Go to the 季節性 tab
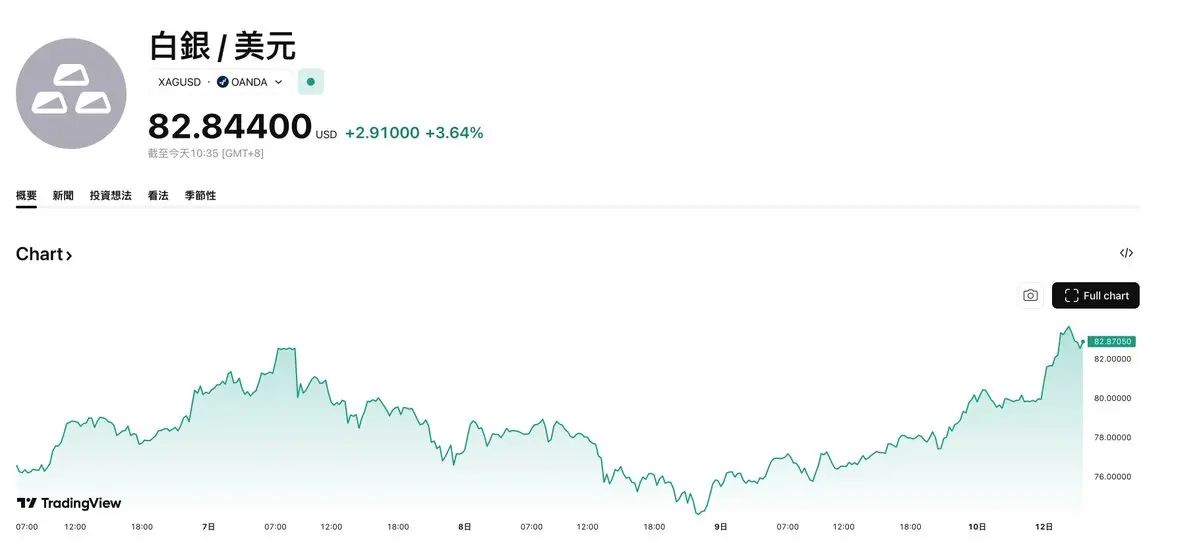This screenshot has width=1199, height=546. [200, 196]
